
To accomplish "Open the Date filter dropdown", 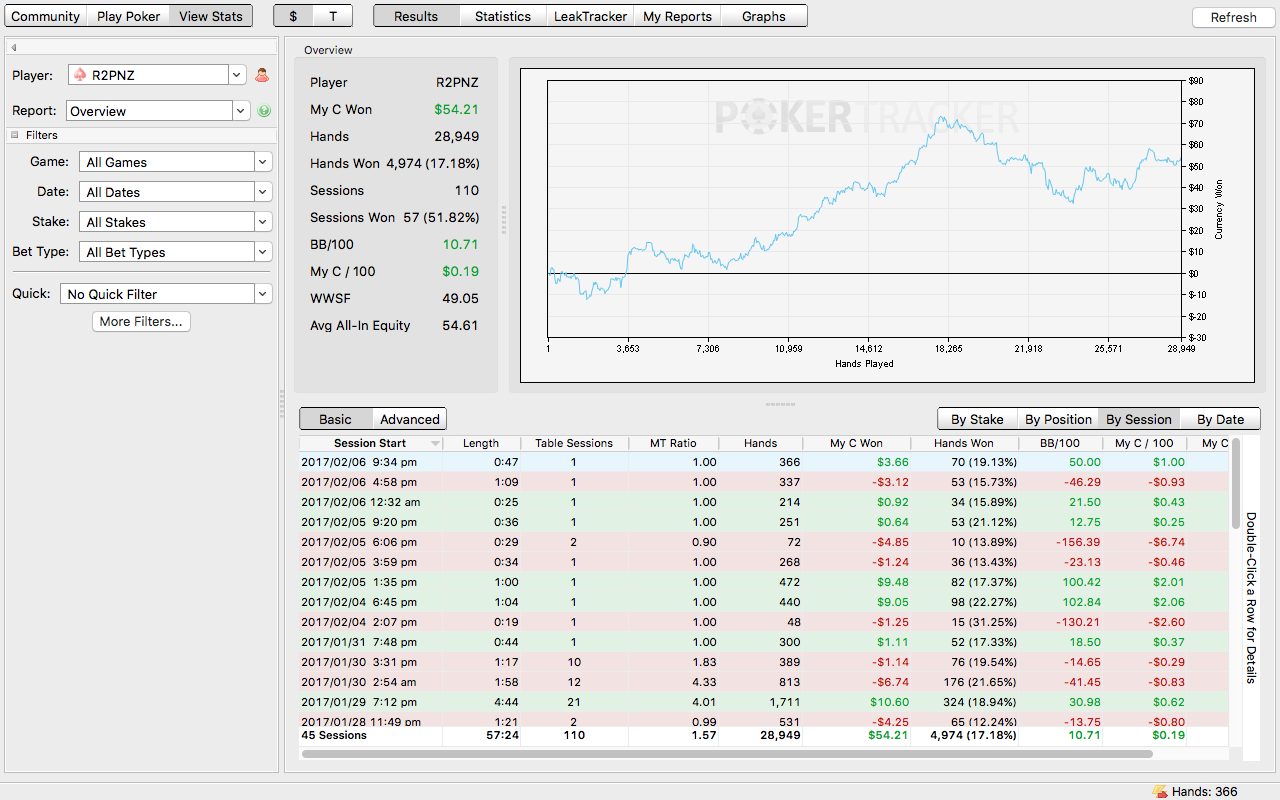I will [x=175, y=192].
